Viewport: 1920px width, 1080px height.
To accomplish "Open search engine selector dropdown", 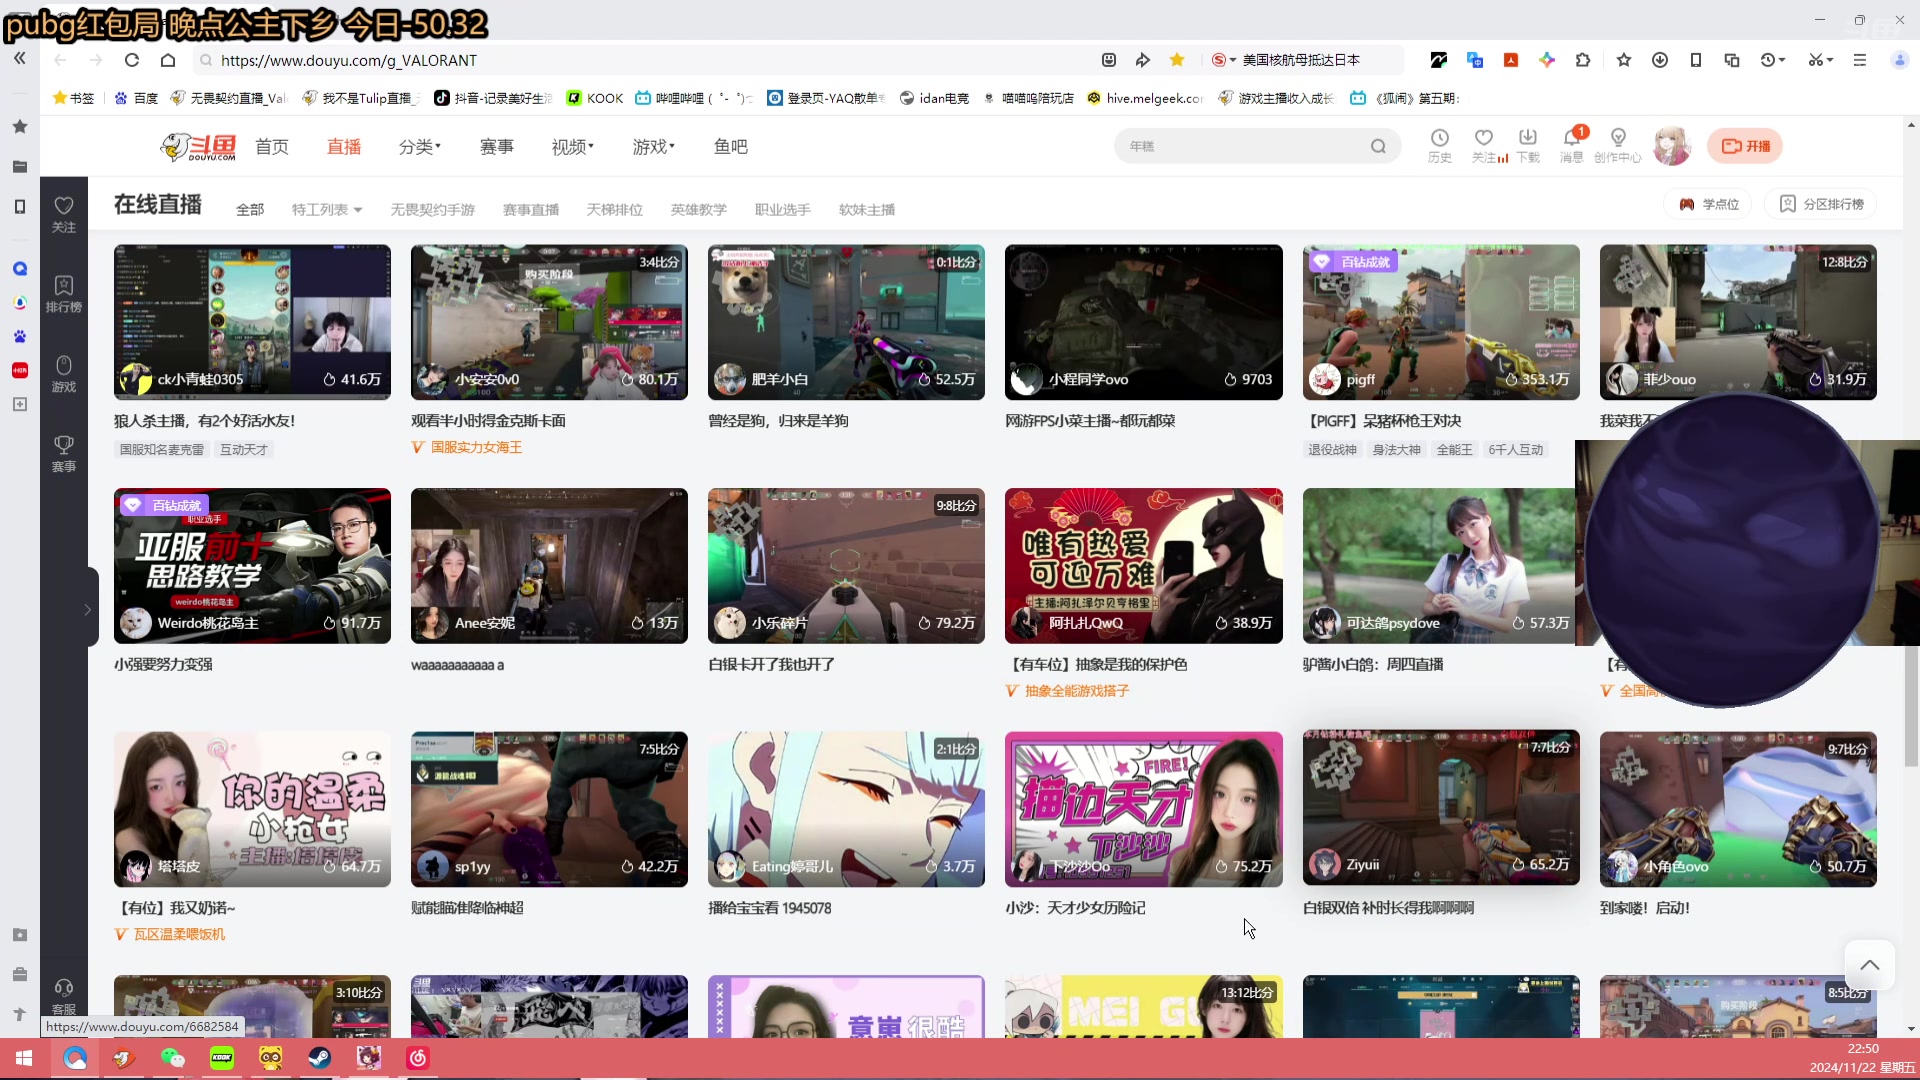I will point(1224,60).
